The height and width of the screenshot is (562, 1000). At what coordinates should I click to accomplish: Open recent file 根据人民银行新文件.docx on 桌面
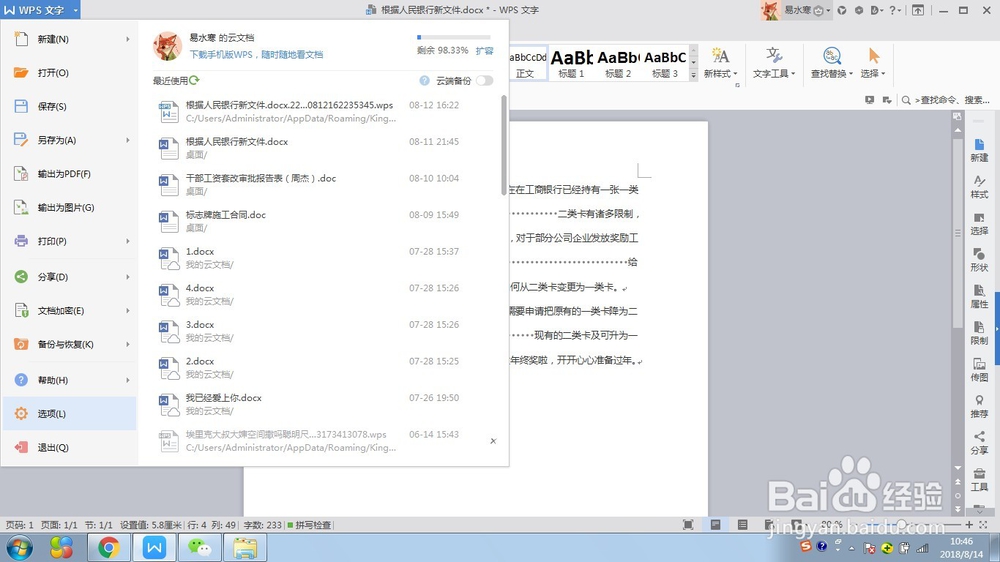click(325, 148)
